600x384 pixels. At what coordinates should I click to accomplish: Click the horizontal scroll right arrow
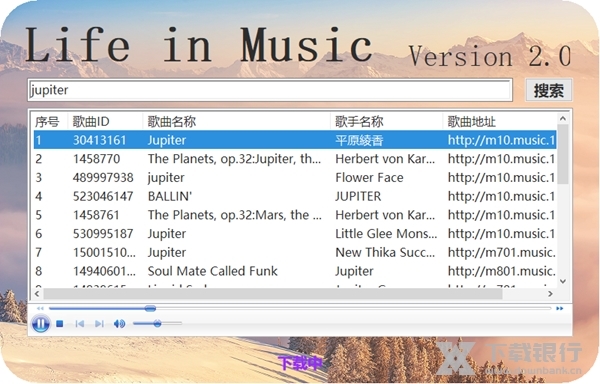pyautogui.click(x=551, y=294)
